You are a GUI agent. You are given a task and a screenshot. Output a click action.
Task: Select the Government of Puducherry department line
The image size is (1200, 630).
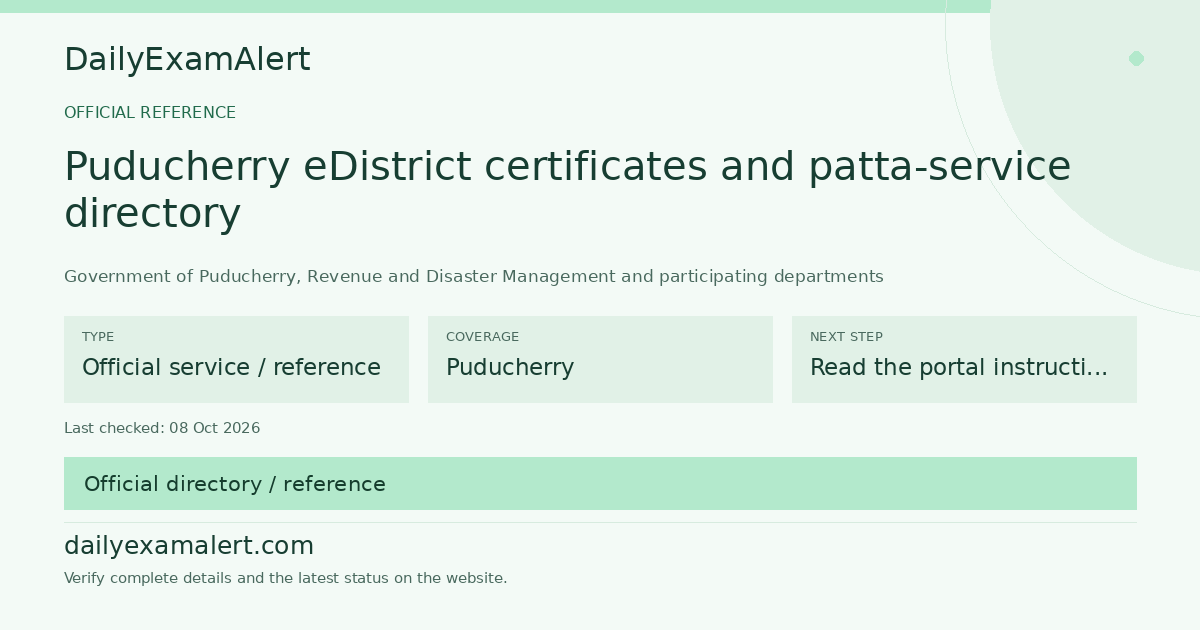click(474, 277)
